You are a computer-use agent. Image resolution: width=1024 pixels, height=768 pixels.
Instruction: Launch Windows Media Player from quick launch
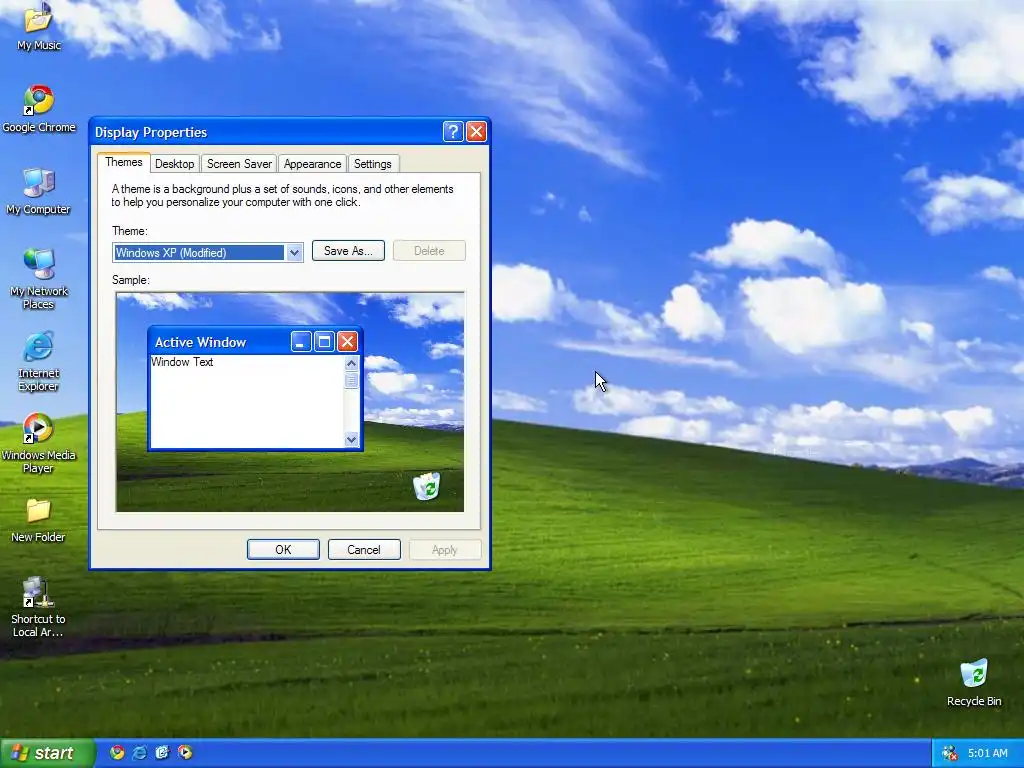[x=185, y=752]
